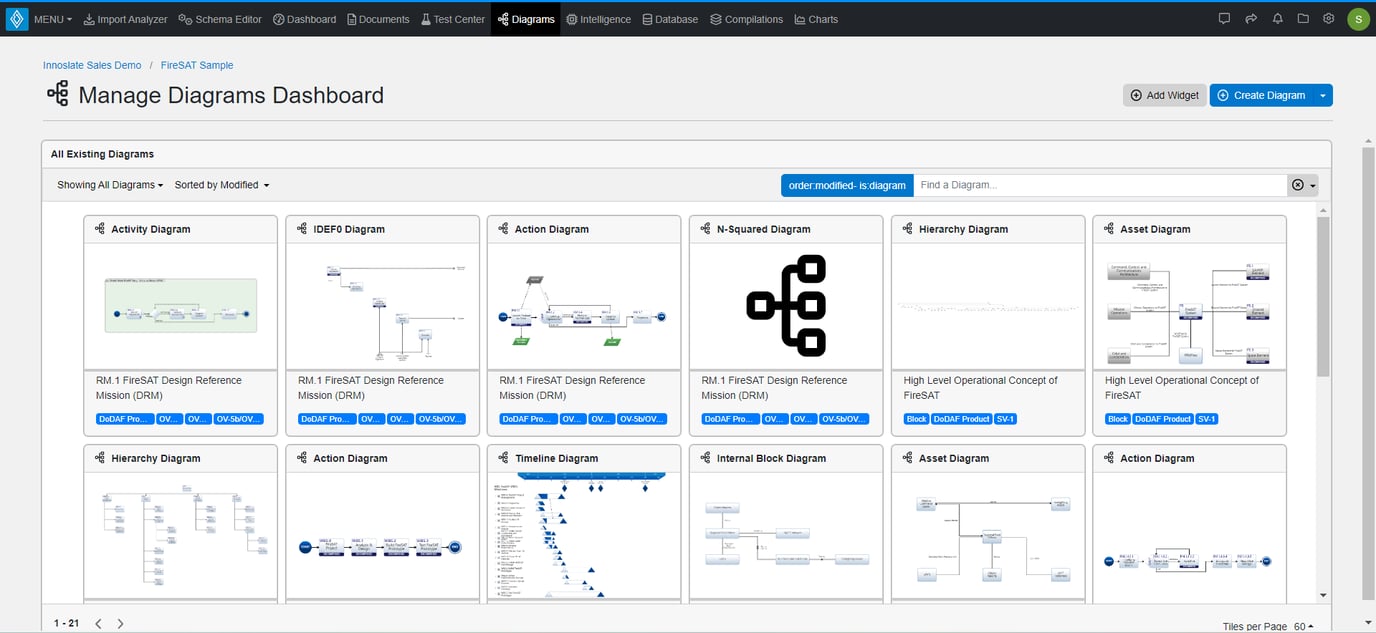Open the Sorted by Modified dropdown
The image size is (1376, 633).
click(x=221, y=184)
